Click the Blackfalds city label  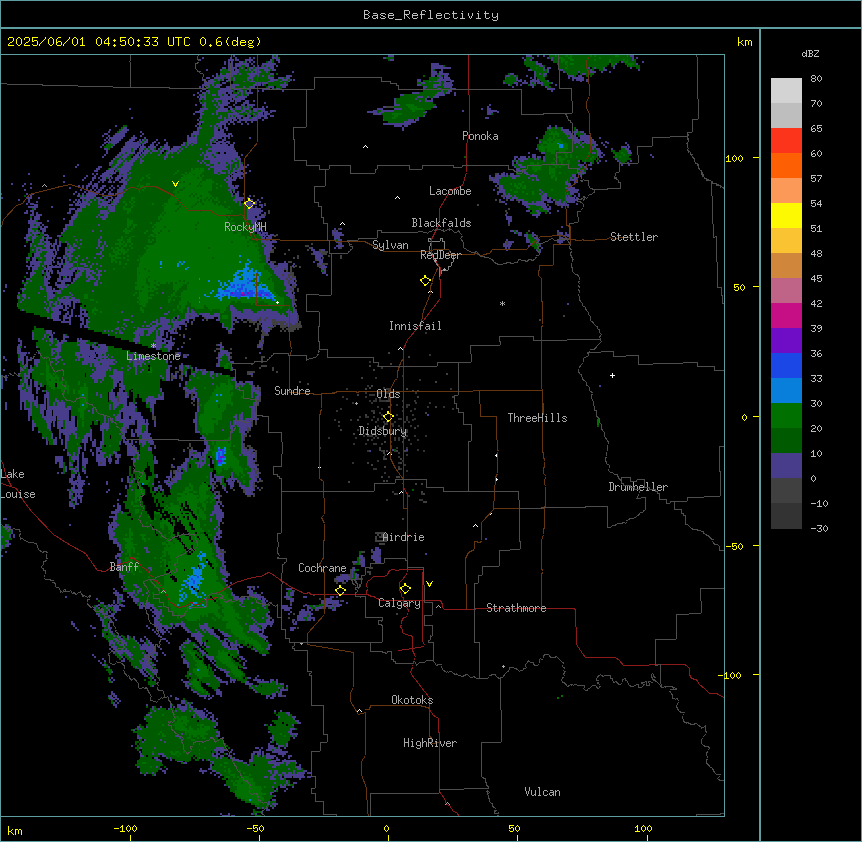441,223
